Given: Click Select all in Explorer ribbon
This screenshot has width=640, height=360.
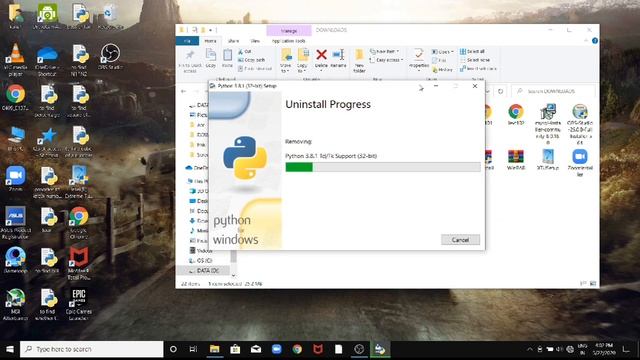Looking at the screenshot, I should click(472, 51).
